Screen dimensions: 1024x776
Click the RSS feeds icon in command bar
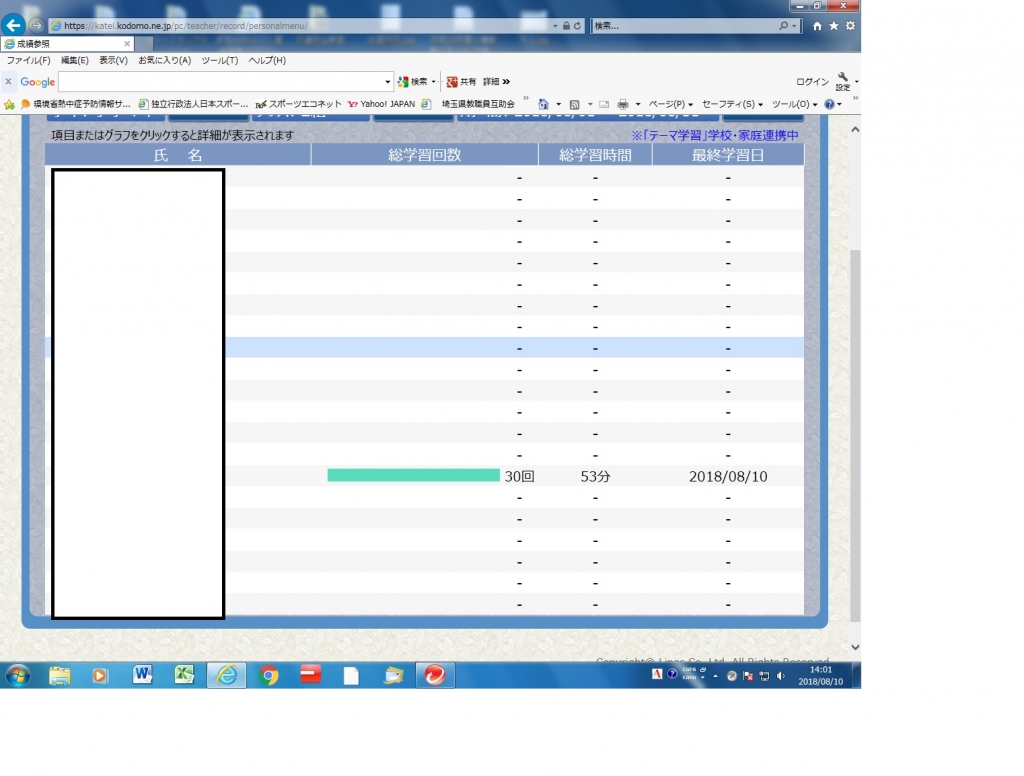[x=575, y=104]
